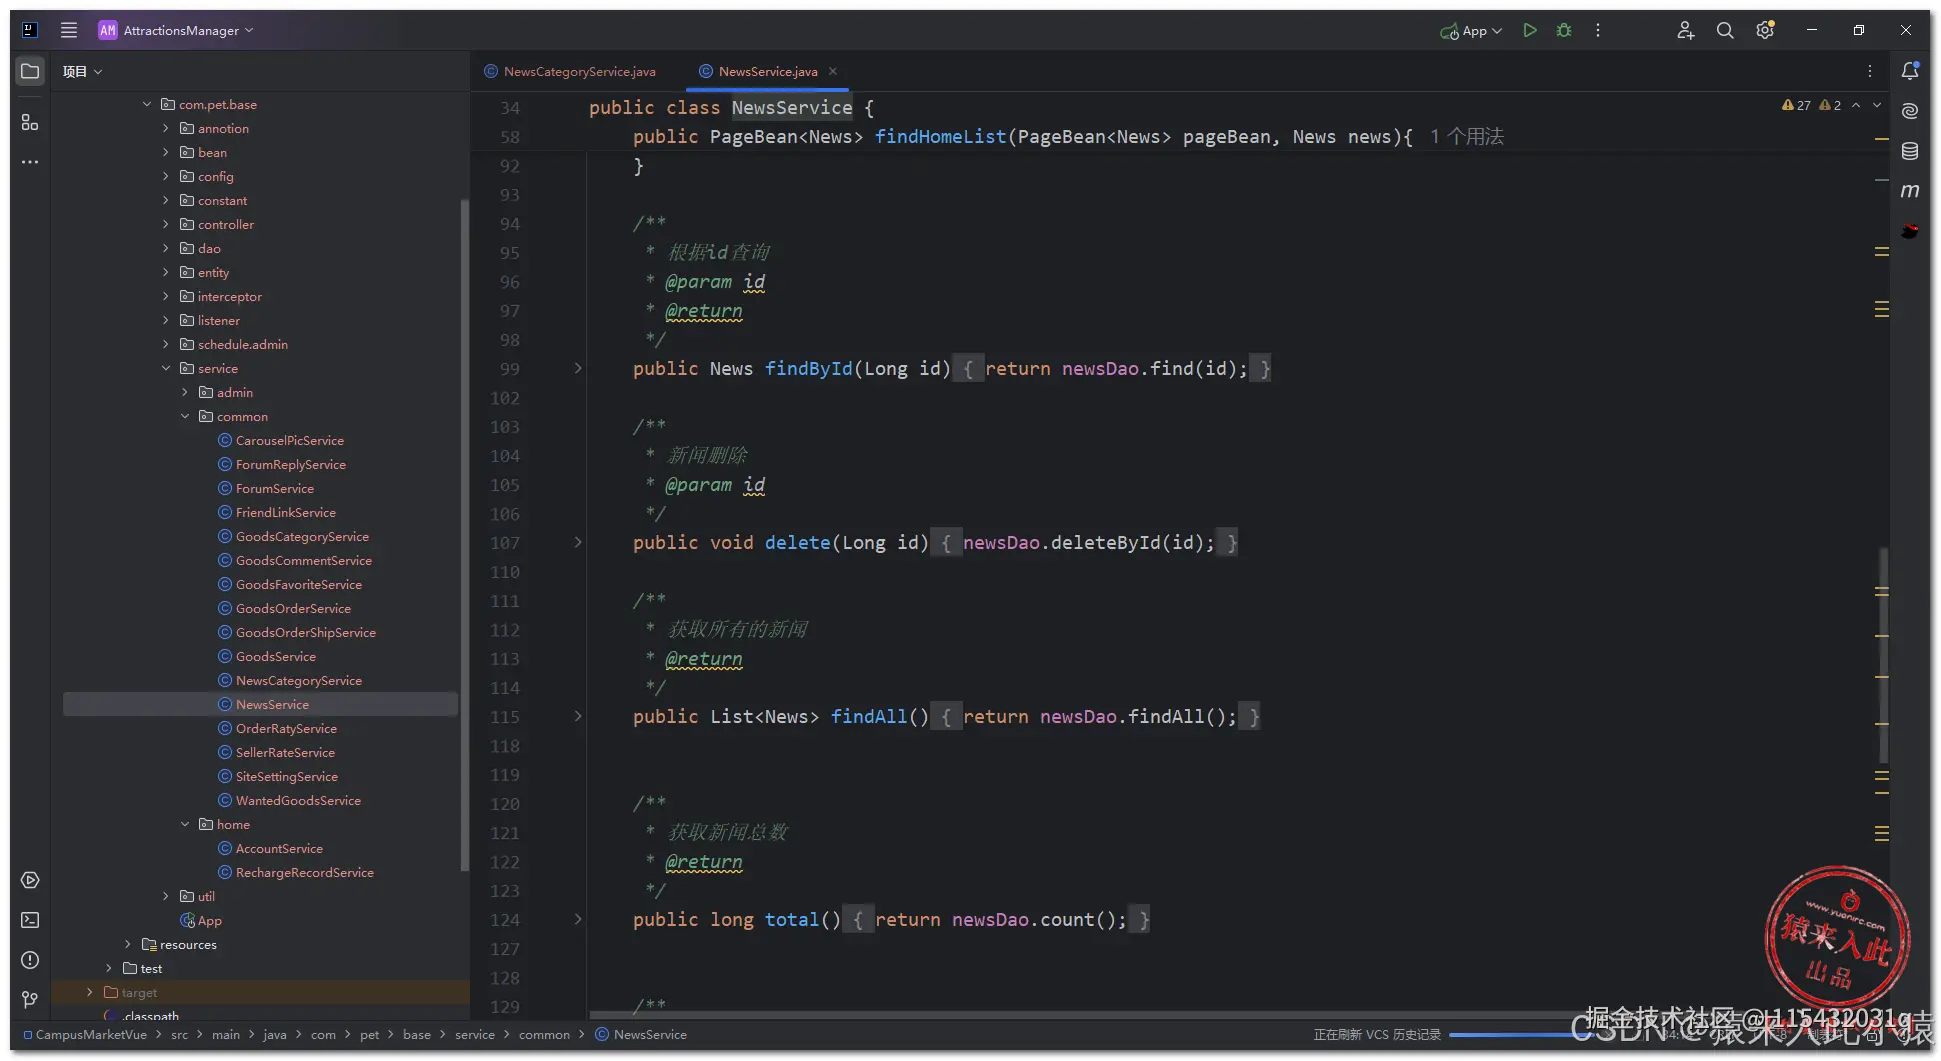
Task: Click the 1 个用法 usages hint
Action: 1467,136
